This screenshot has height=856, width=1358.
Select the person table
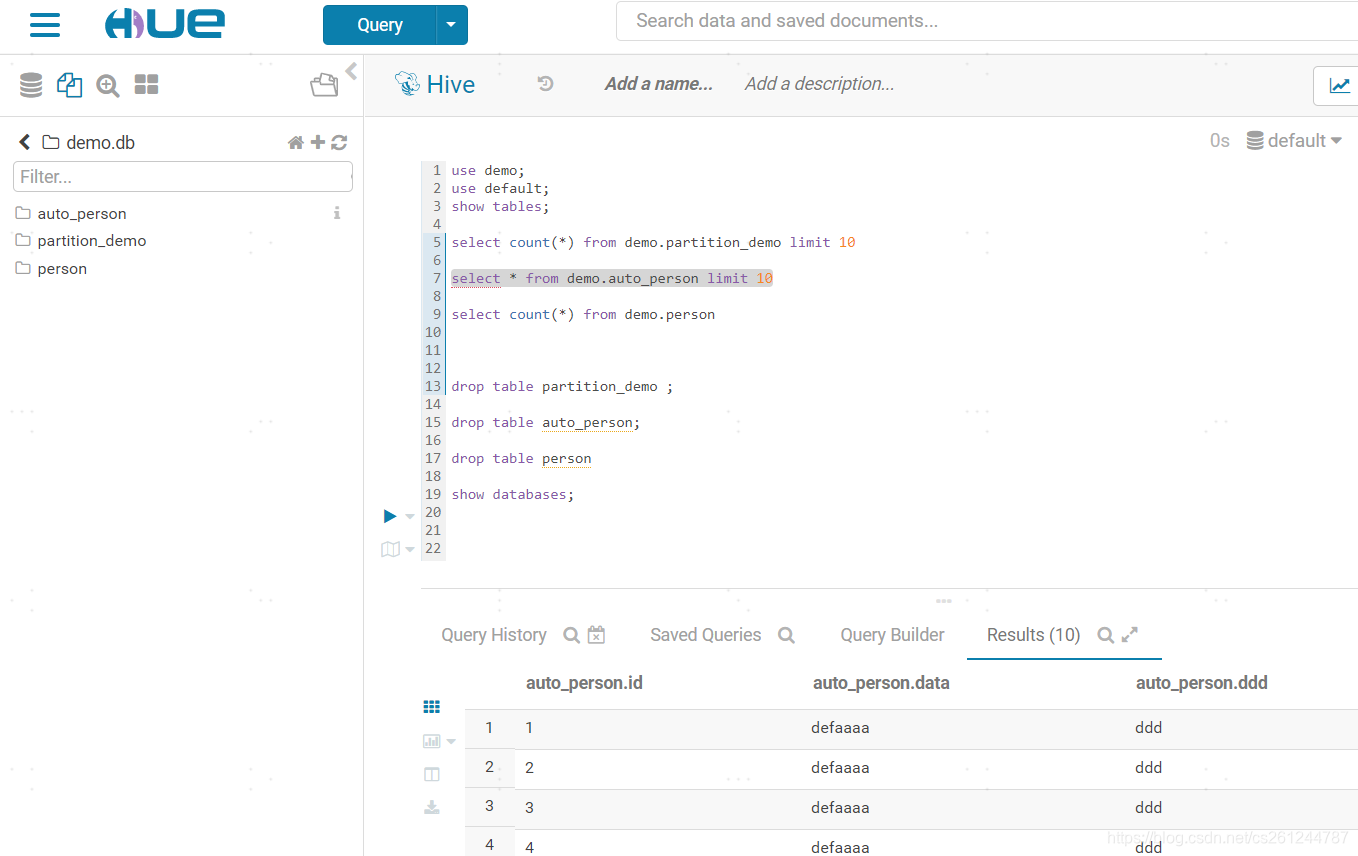62,269
